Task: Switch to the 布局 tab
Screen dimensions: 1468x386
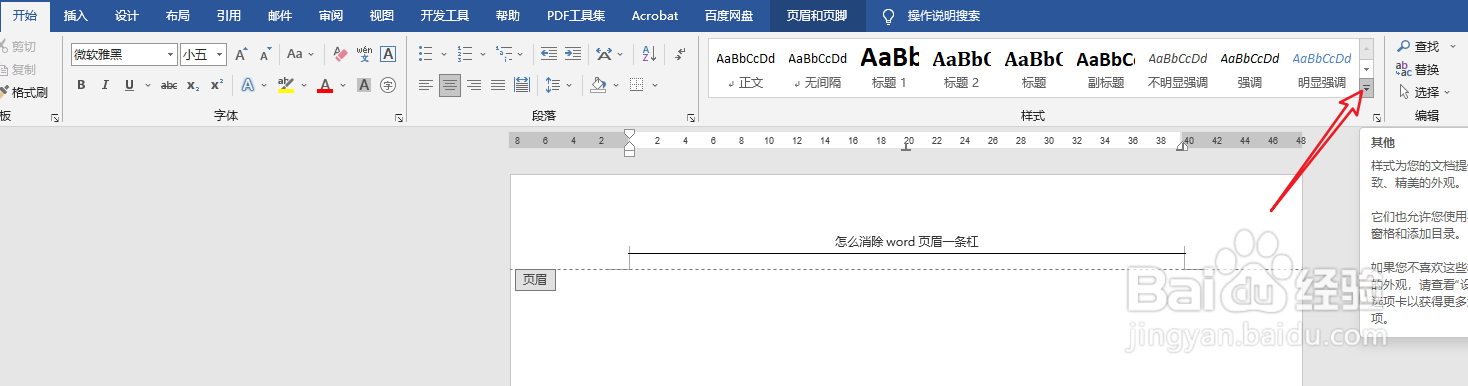Action: pos(178,16)
